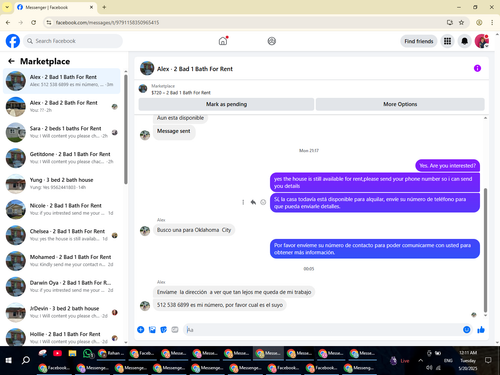Open the browser three-dot menu
Viewport: 500px width, 375px height.
tap(492, 22)
